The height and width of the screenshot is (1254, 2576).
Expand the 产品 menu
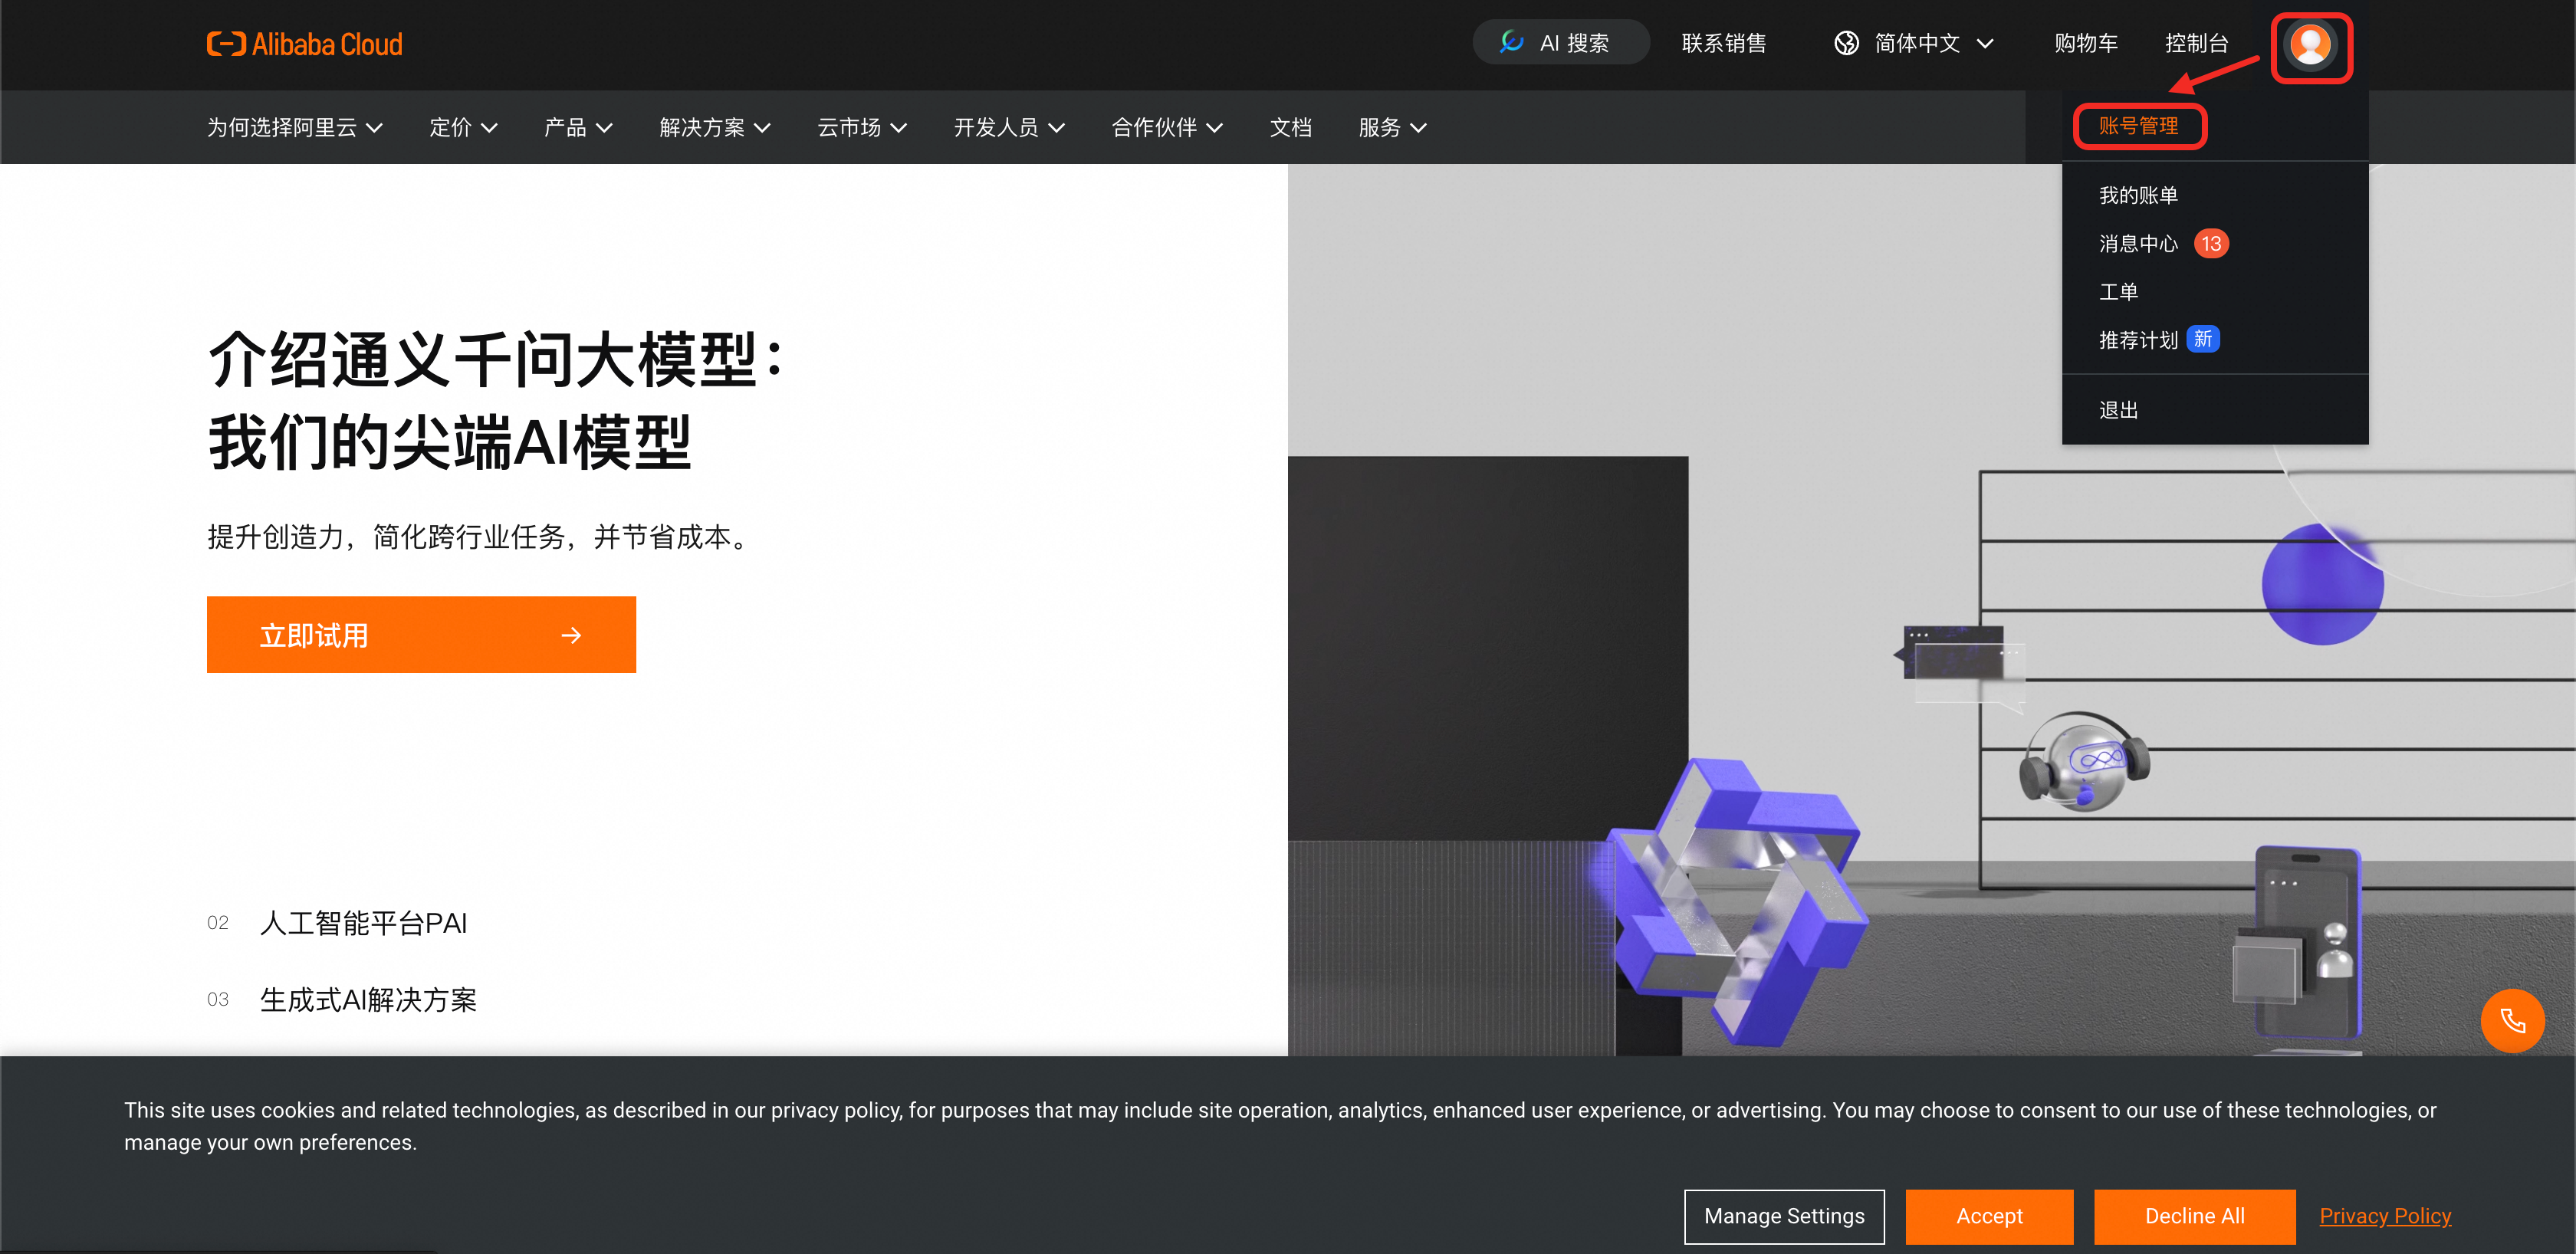point(578,127)
